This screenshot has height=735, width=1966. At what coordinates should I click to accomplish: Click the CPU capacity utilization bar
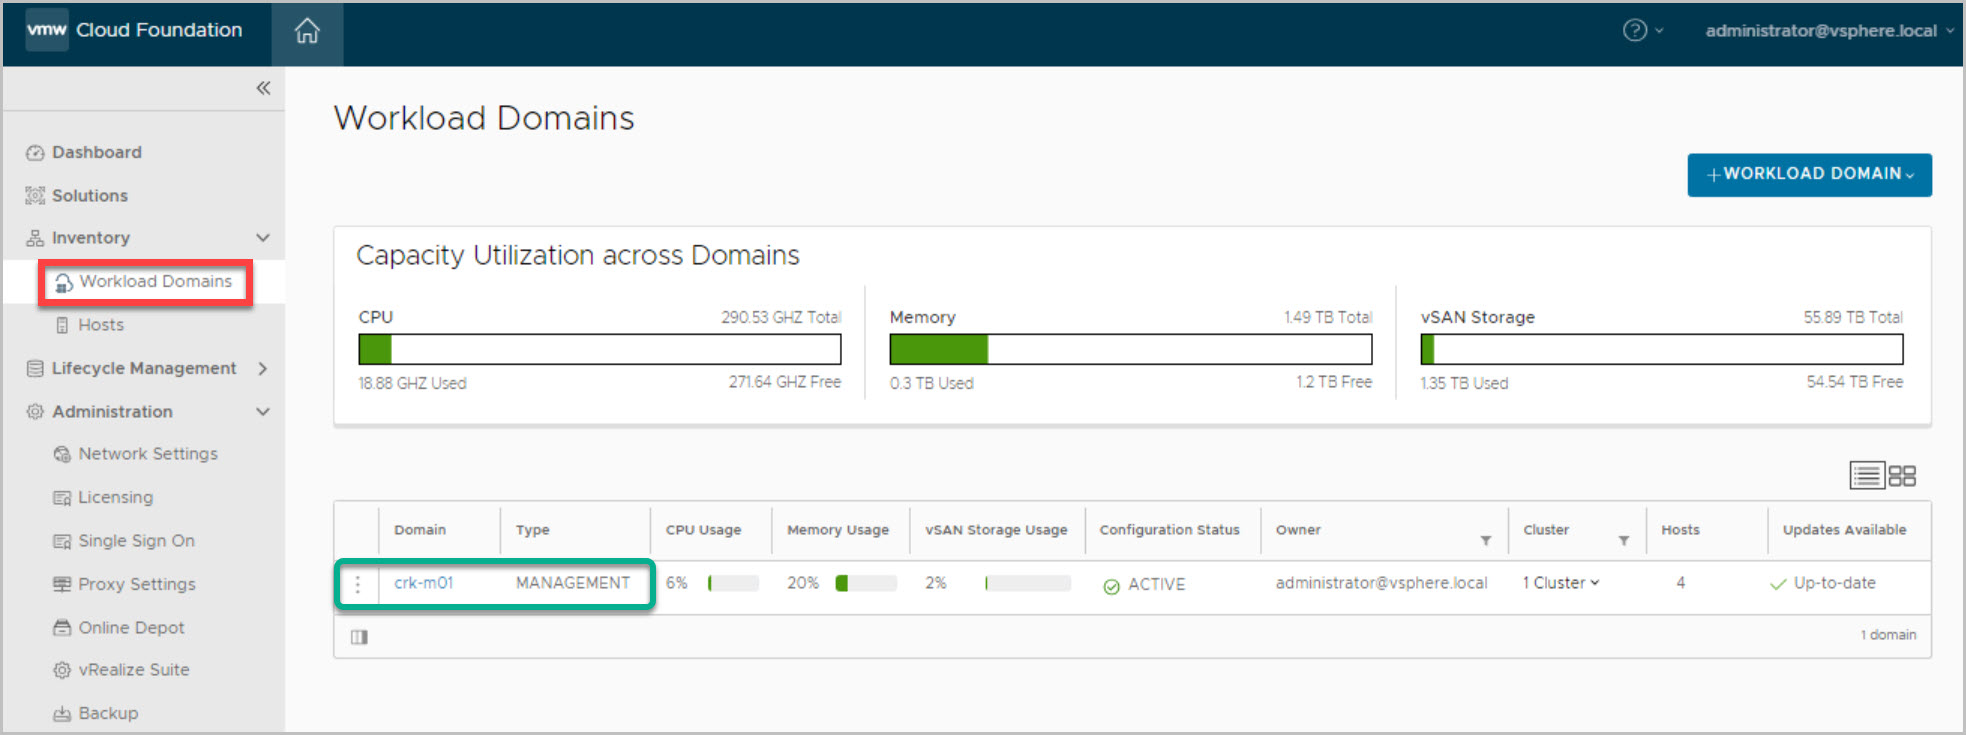[599, 349]
